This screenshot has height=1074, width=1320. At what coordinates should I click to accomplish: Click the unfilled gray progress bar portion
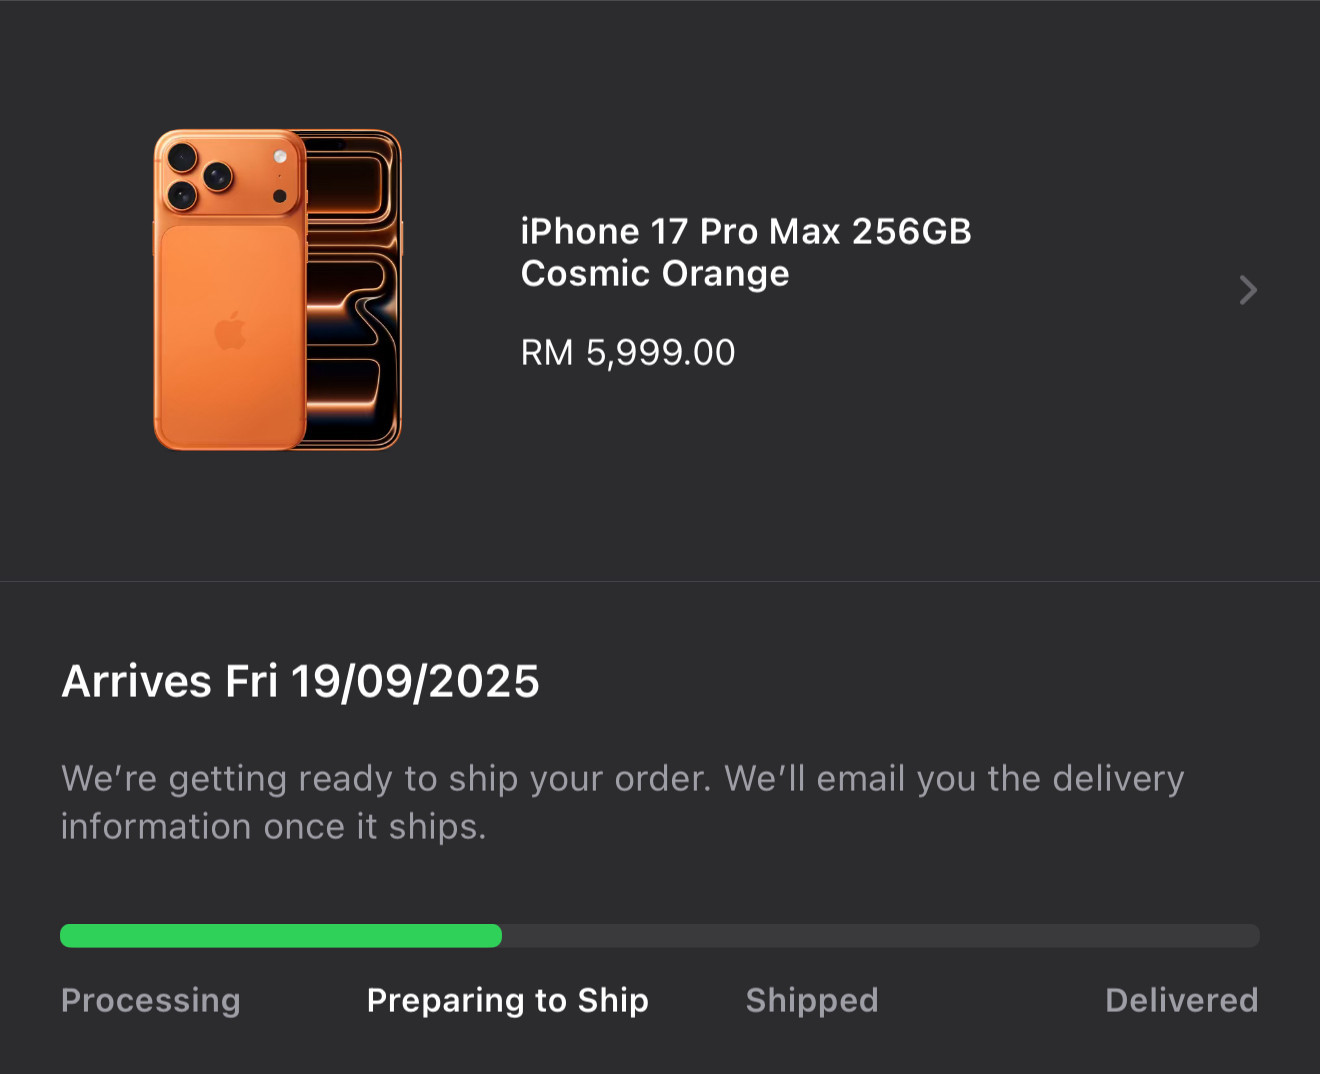(x=880, y=936)
